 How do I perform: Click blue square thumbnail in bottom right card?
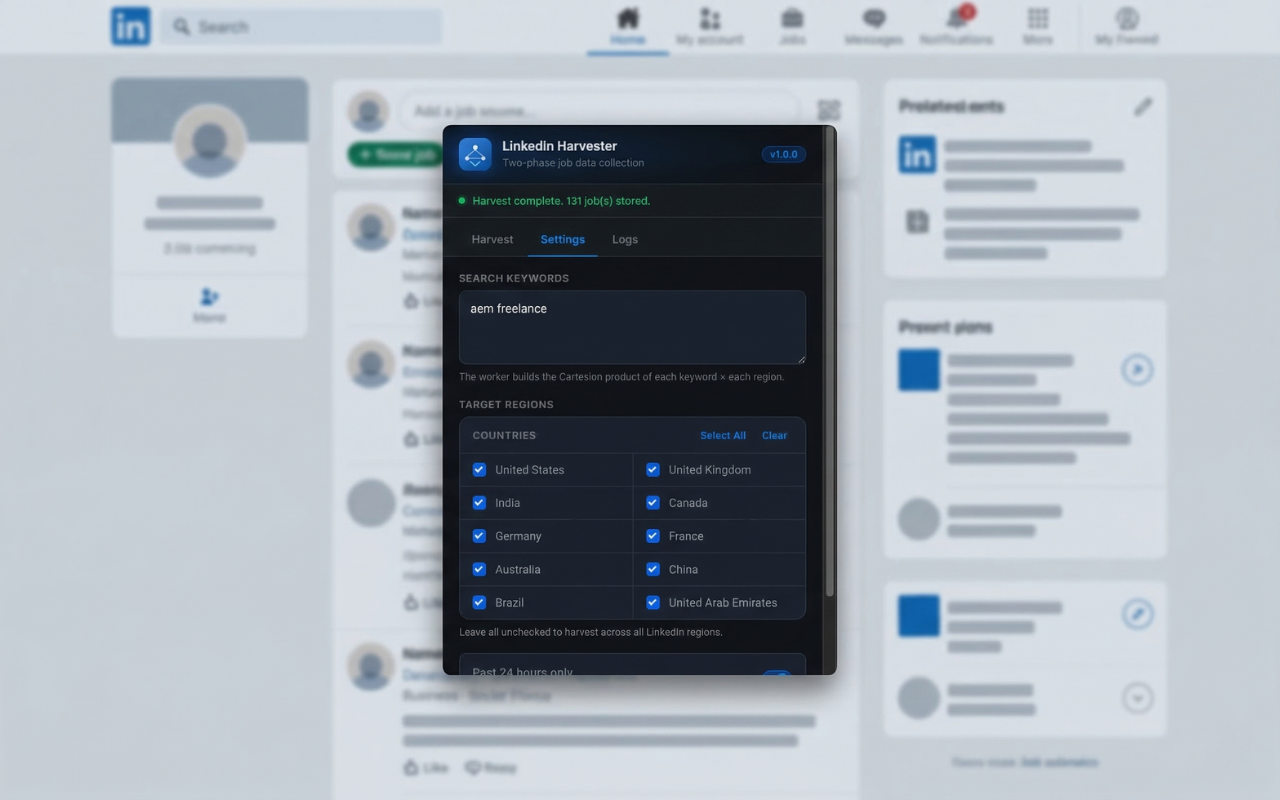point(919,615)
